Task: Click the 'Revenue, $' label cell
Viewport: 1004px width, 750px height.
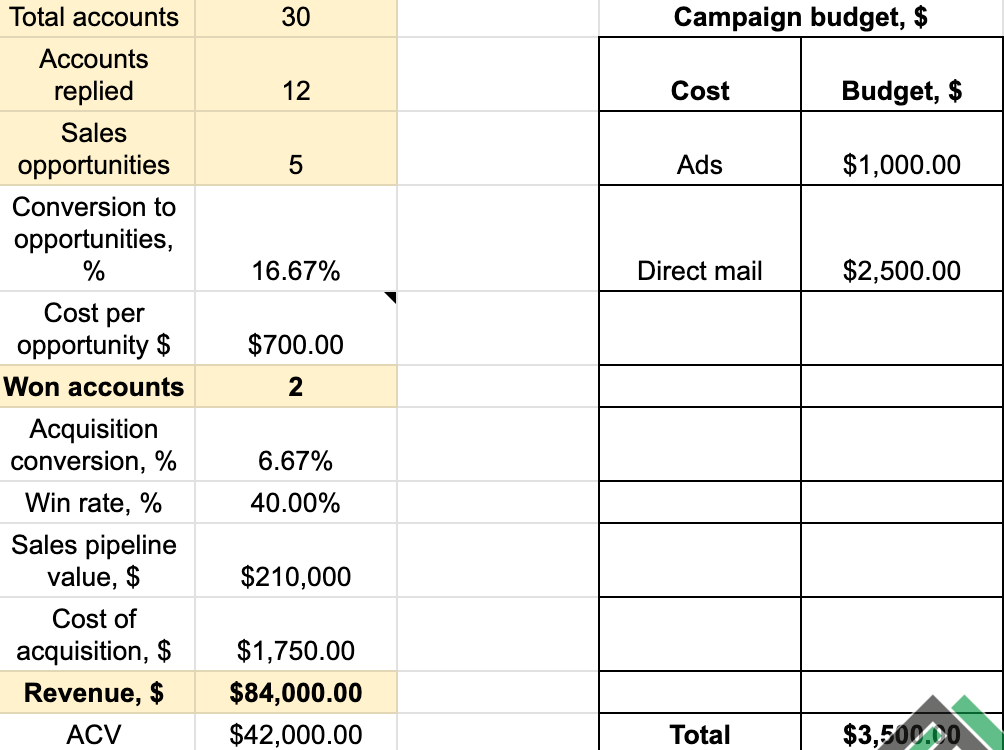Action: coord(97,692)
